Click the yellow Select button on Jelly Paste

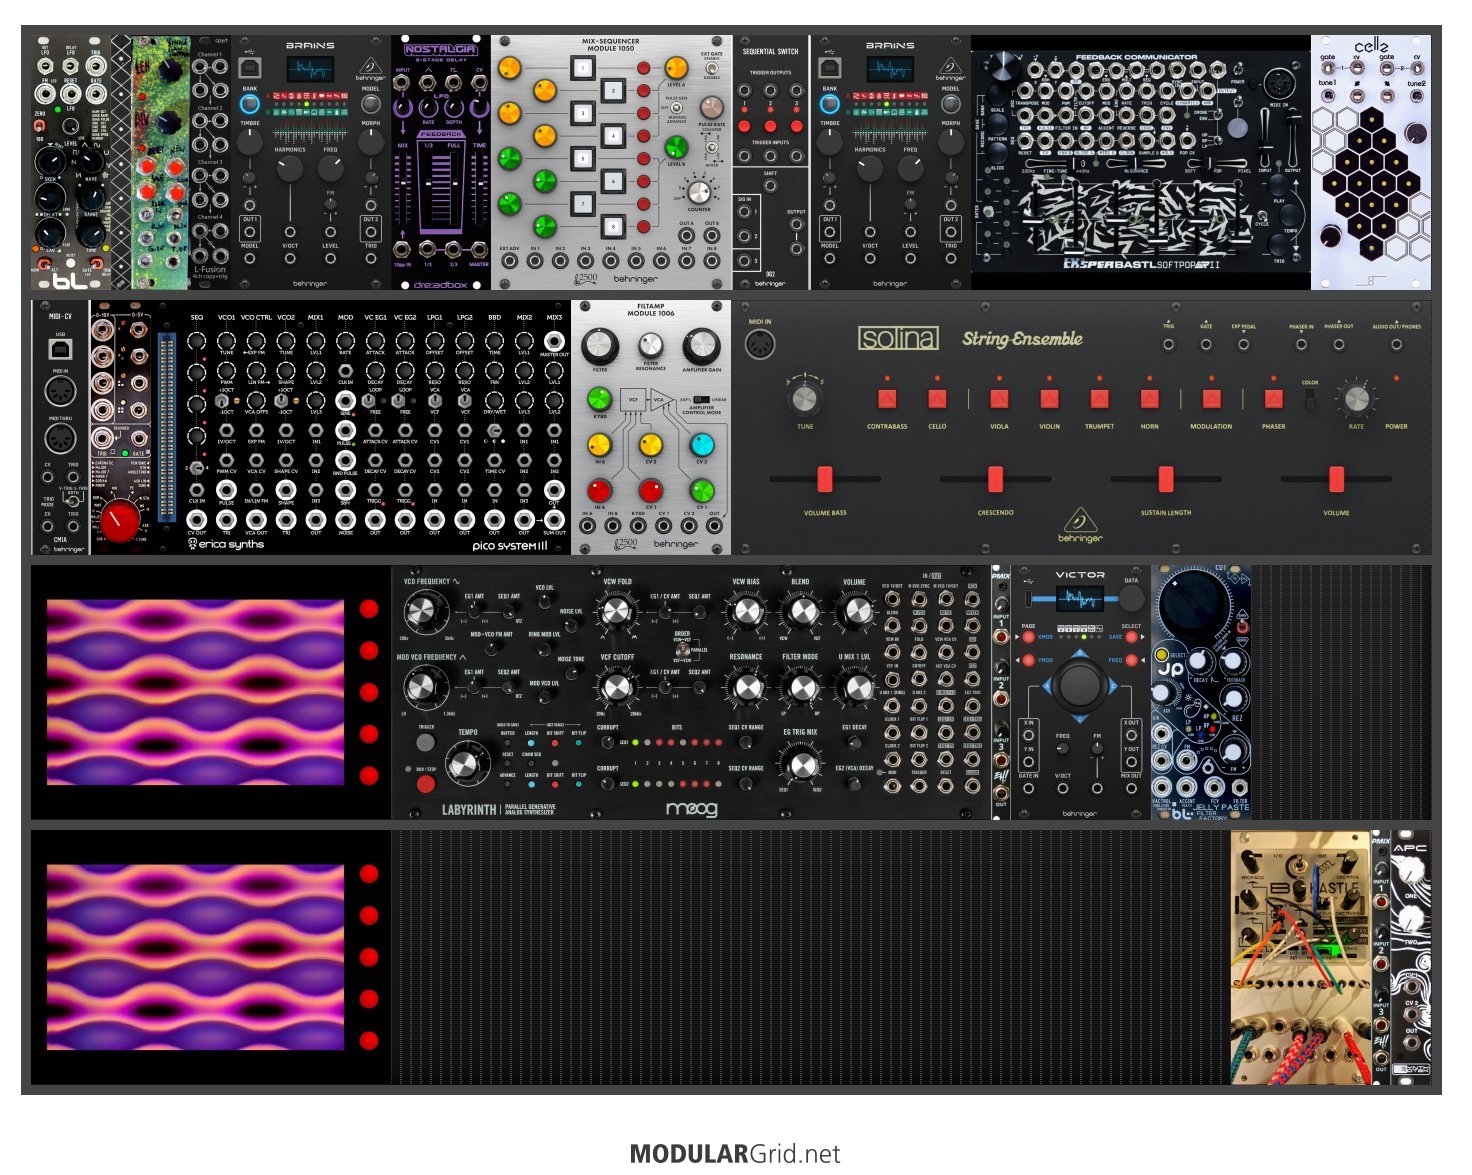tap(1161, 655)
